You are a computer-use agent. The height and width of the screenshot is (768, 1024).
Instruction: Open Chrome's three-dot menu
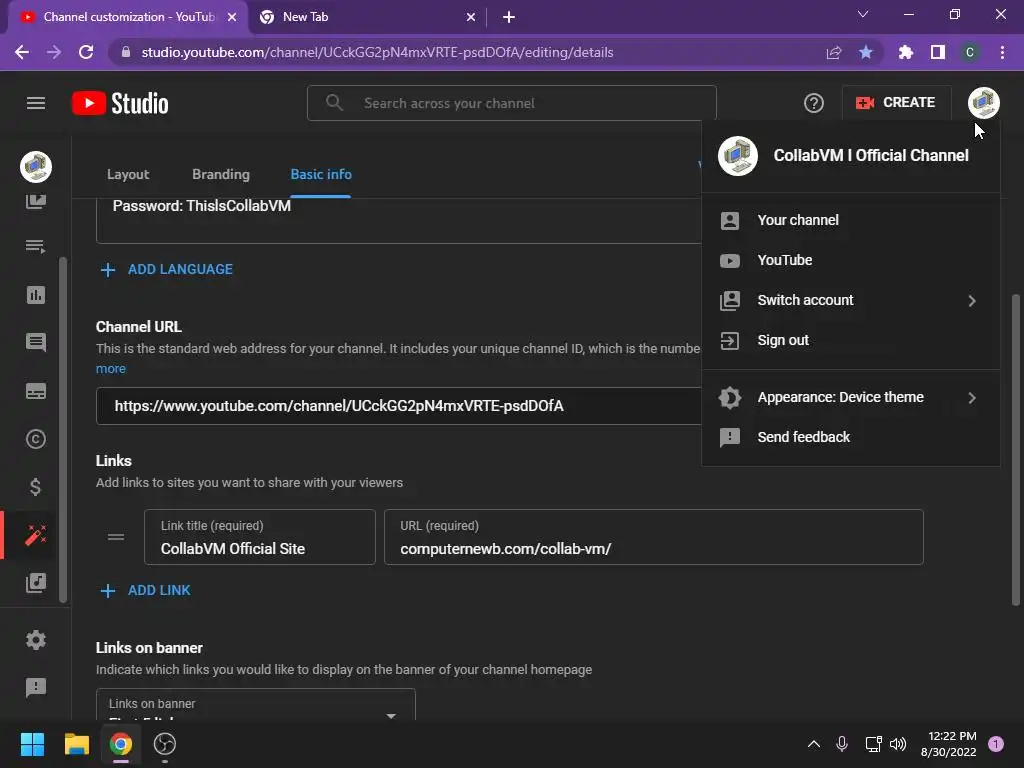pyautogui.click(x=1002, y=52)
